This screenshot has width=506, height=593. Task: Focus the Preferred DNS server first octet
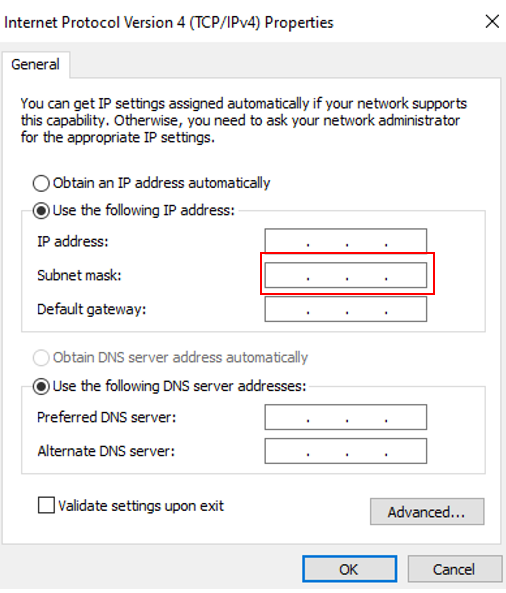coord(286,417)
